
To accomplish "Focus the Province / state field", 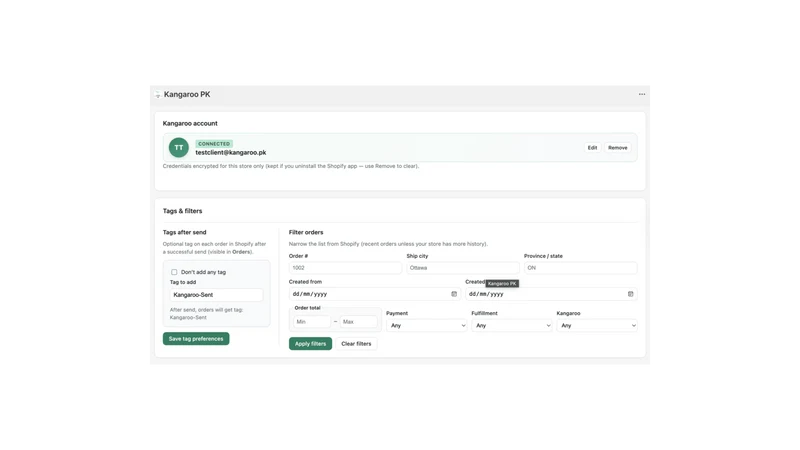I will [x=581, y=268].
